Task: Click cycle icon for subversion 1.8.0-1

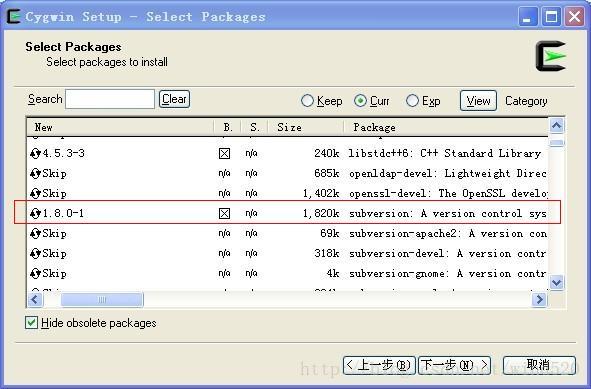Action: (x=35, y=213)
